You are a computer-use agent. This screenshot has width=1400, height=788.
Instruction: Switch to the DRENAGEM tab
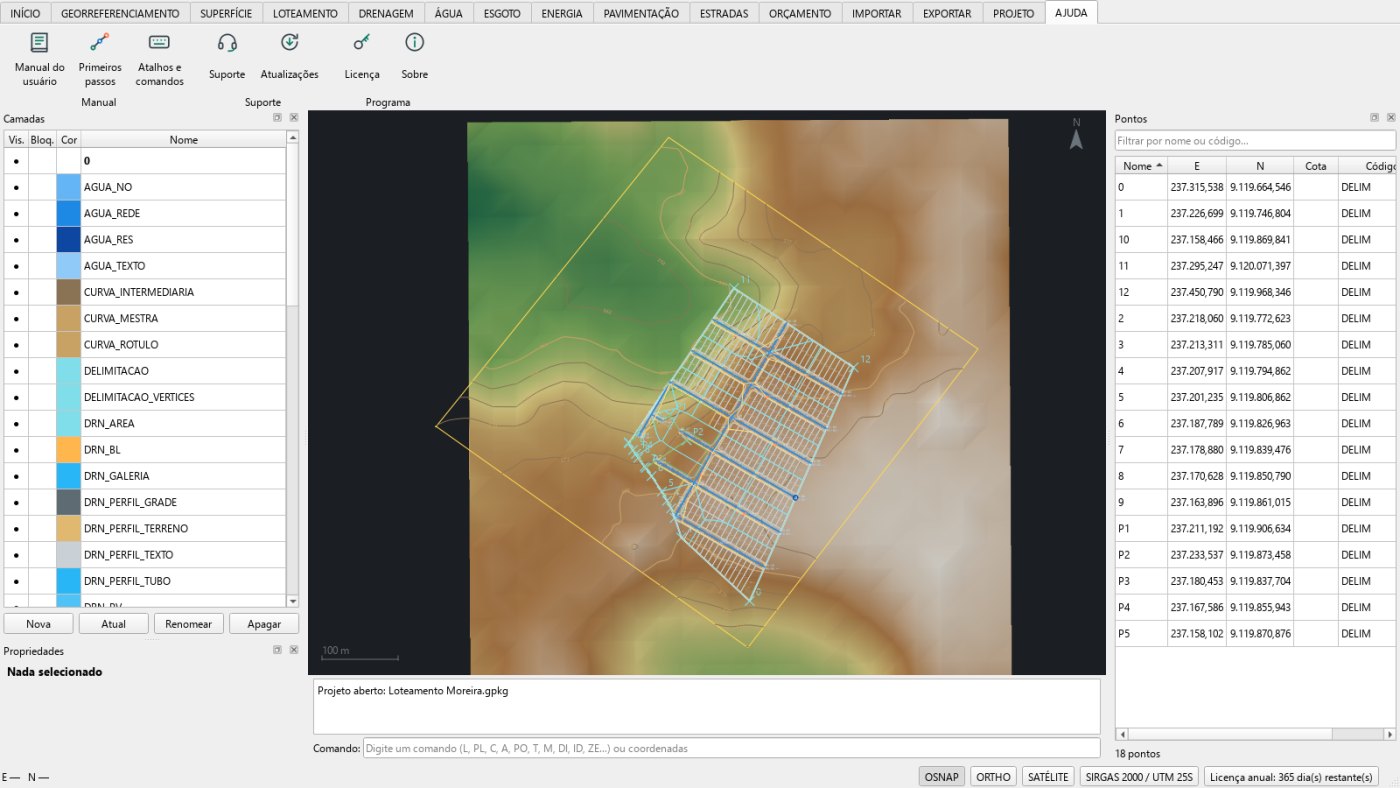387,13
